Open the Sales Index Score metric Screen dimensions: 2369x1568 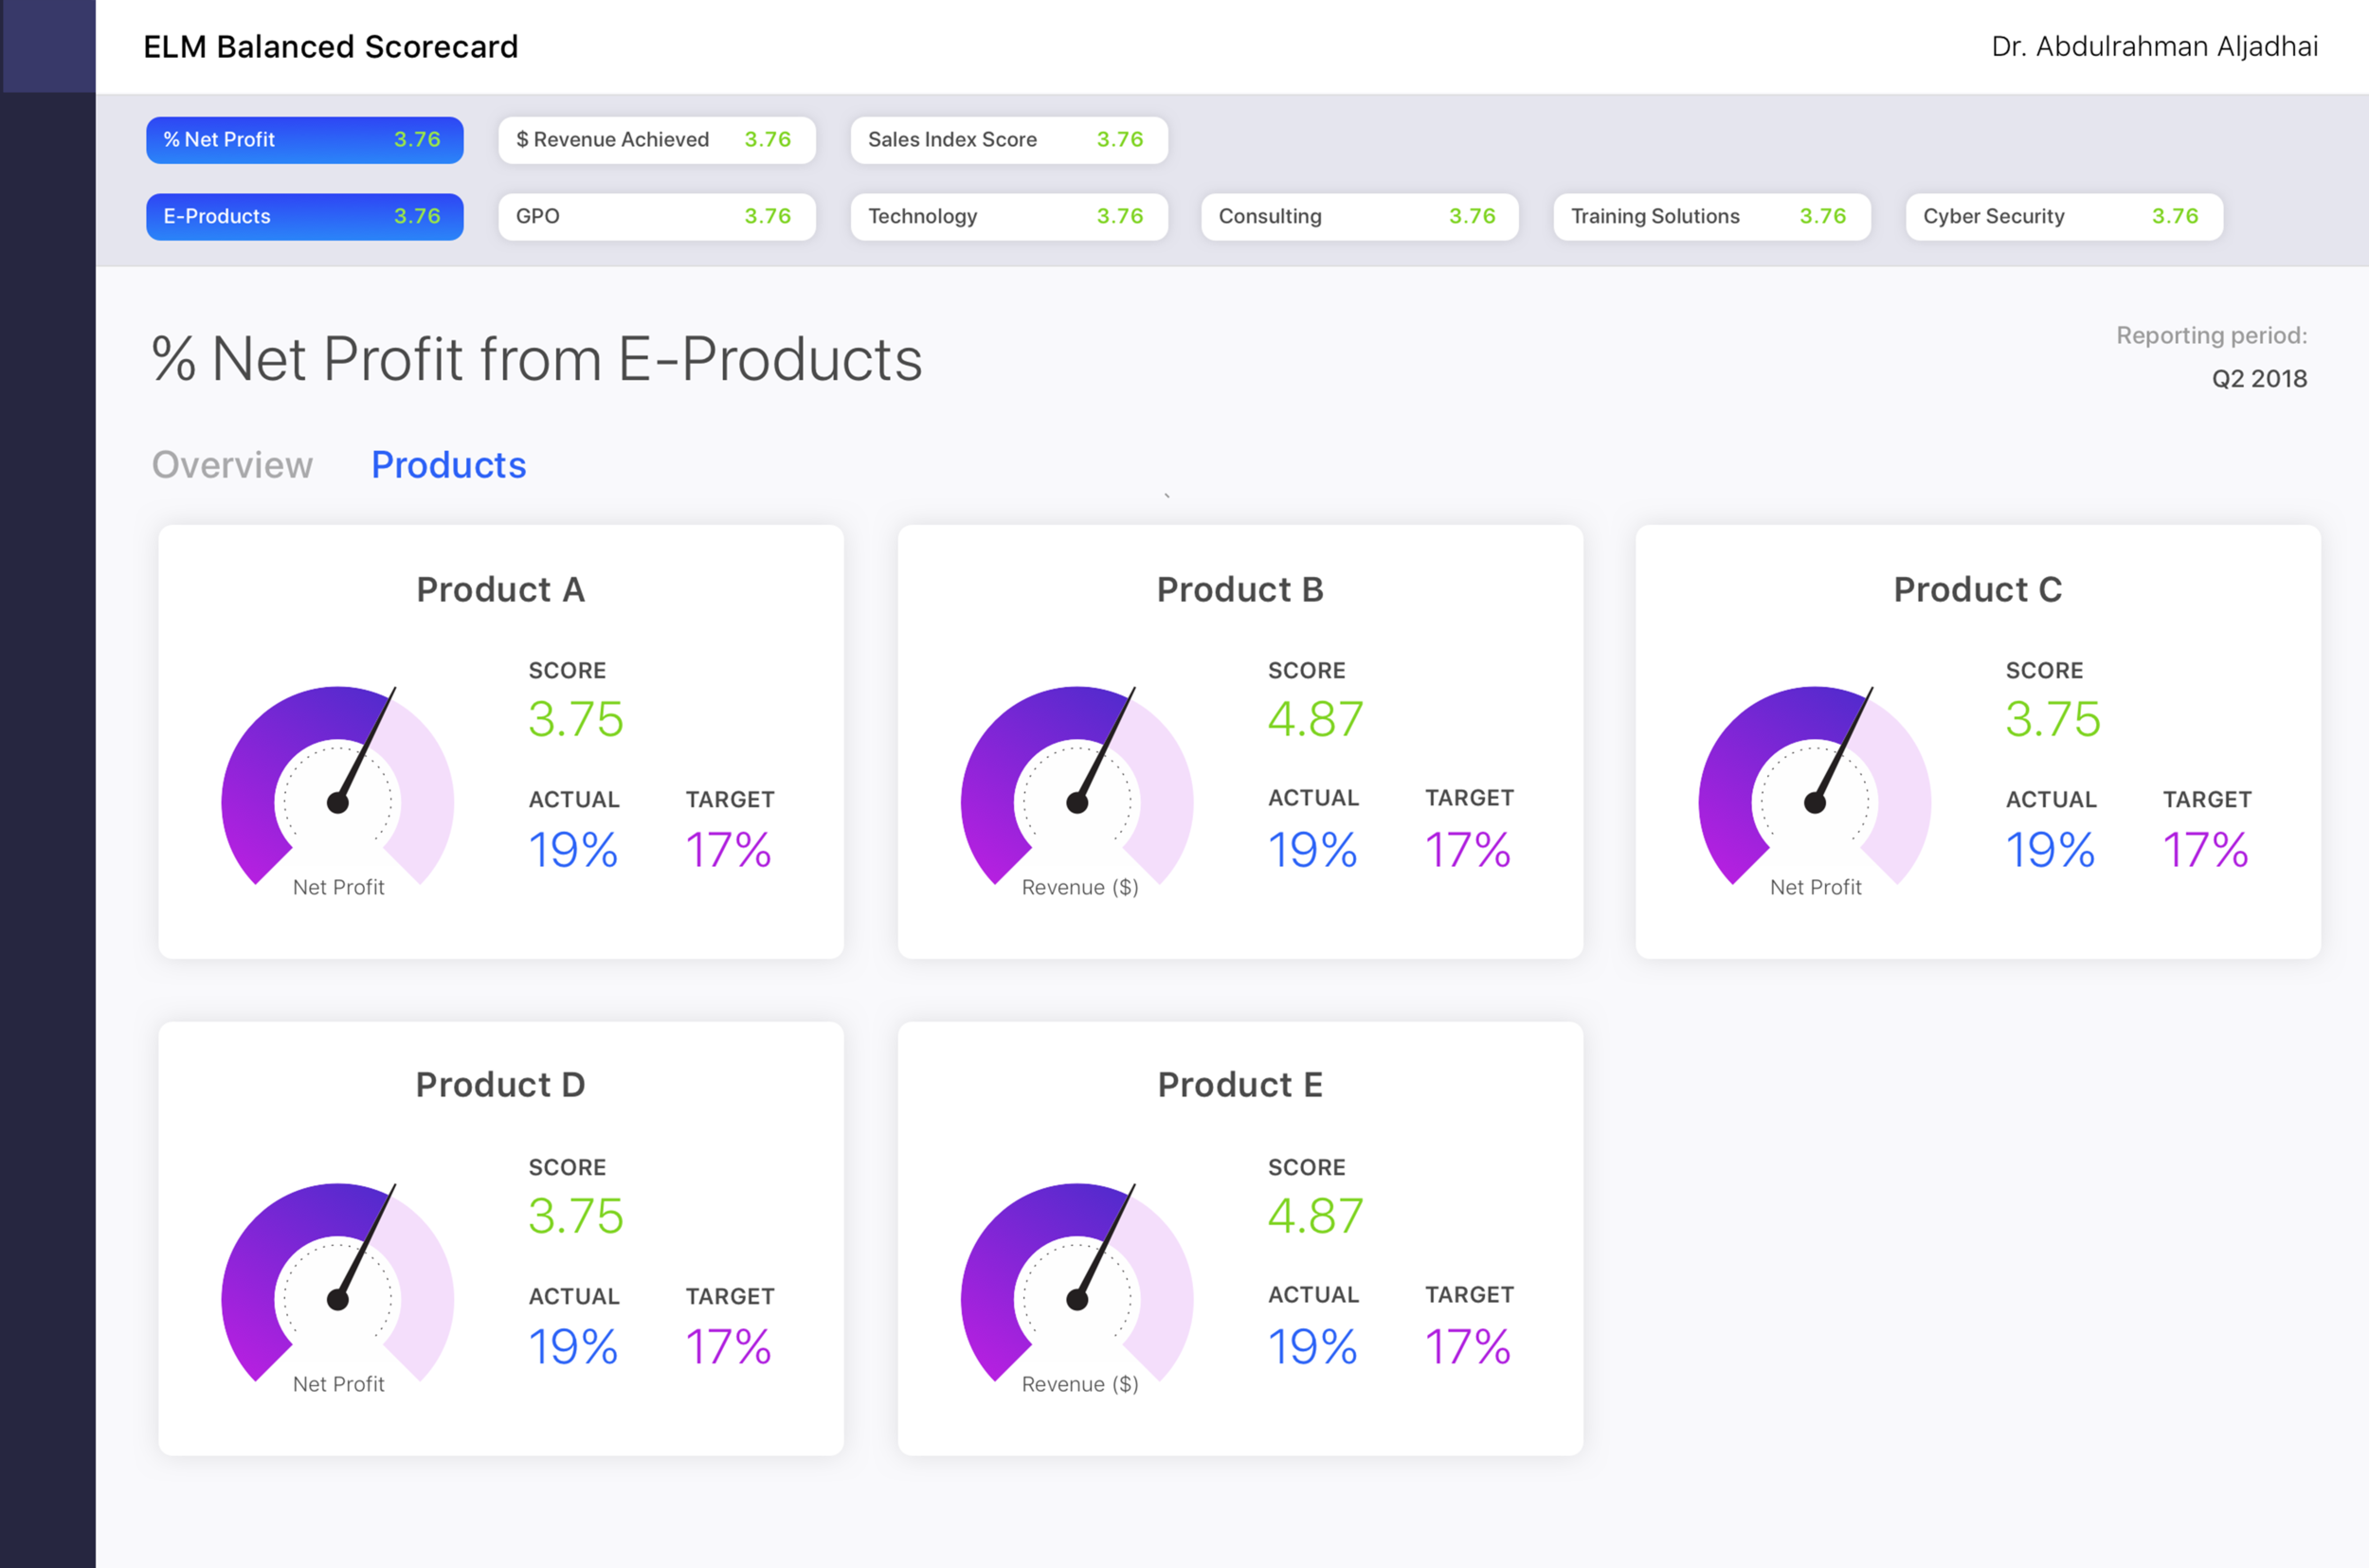(x=1008, y=140)
